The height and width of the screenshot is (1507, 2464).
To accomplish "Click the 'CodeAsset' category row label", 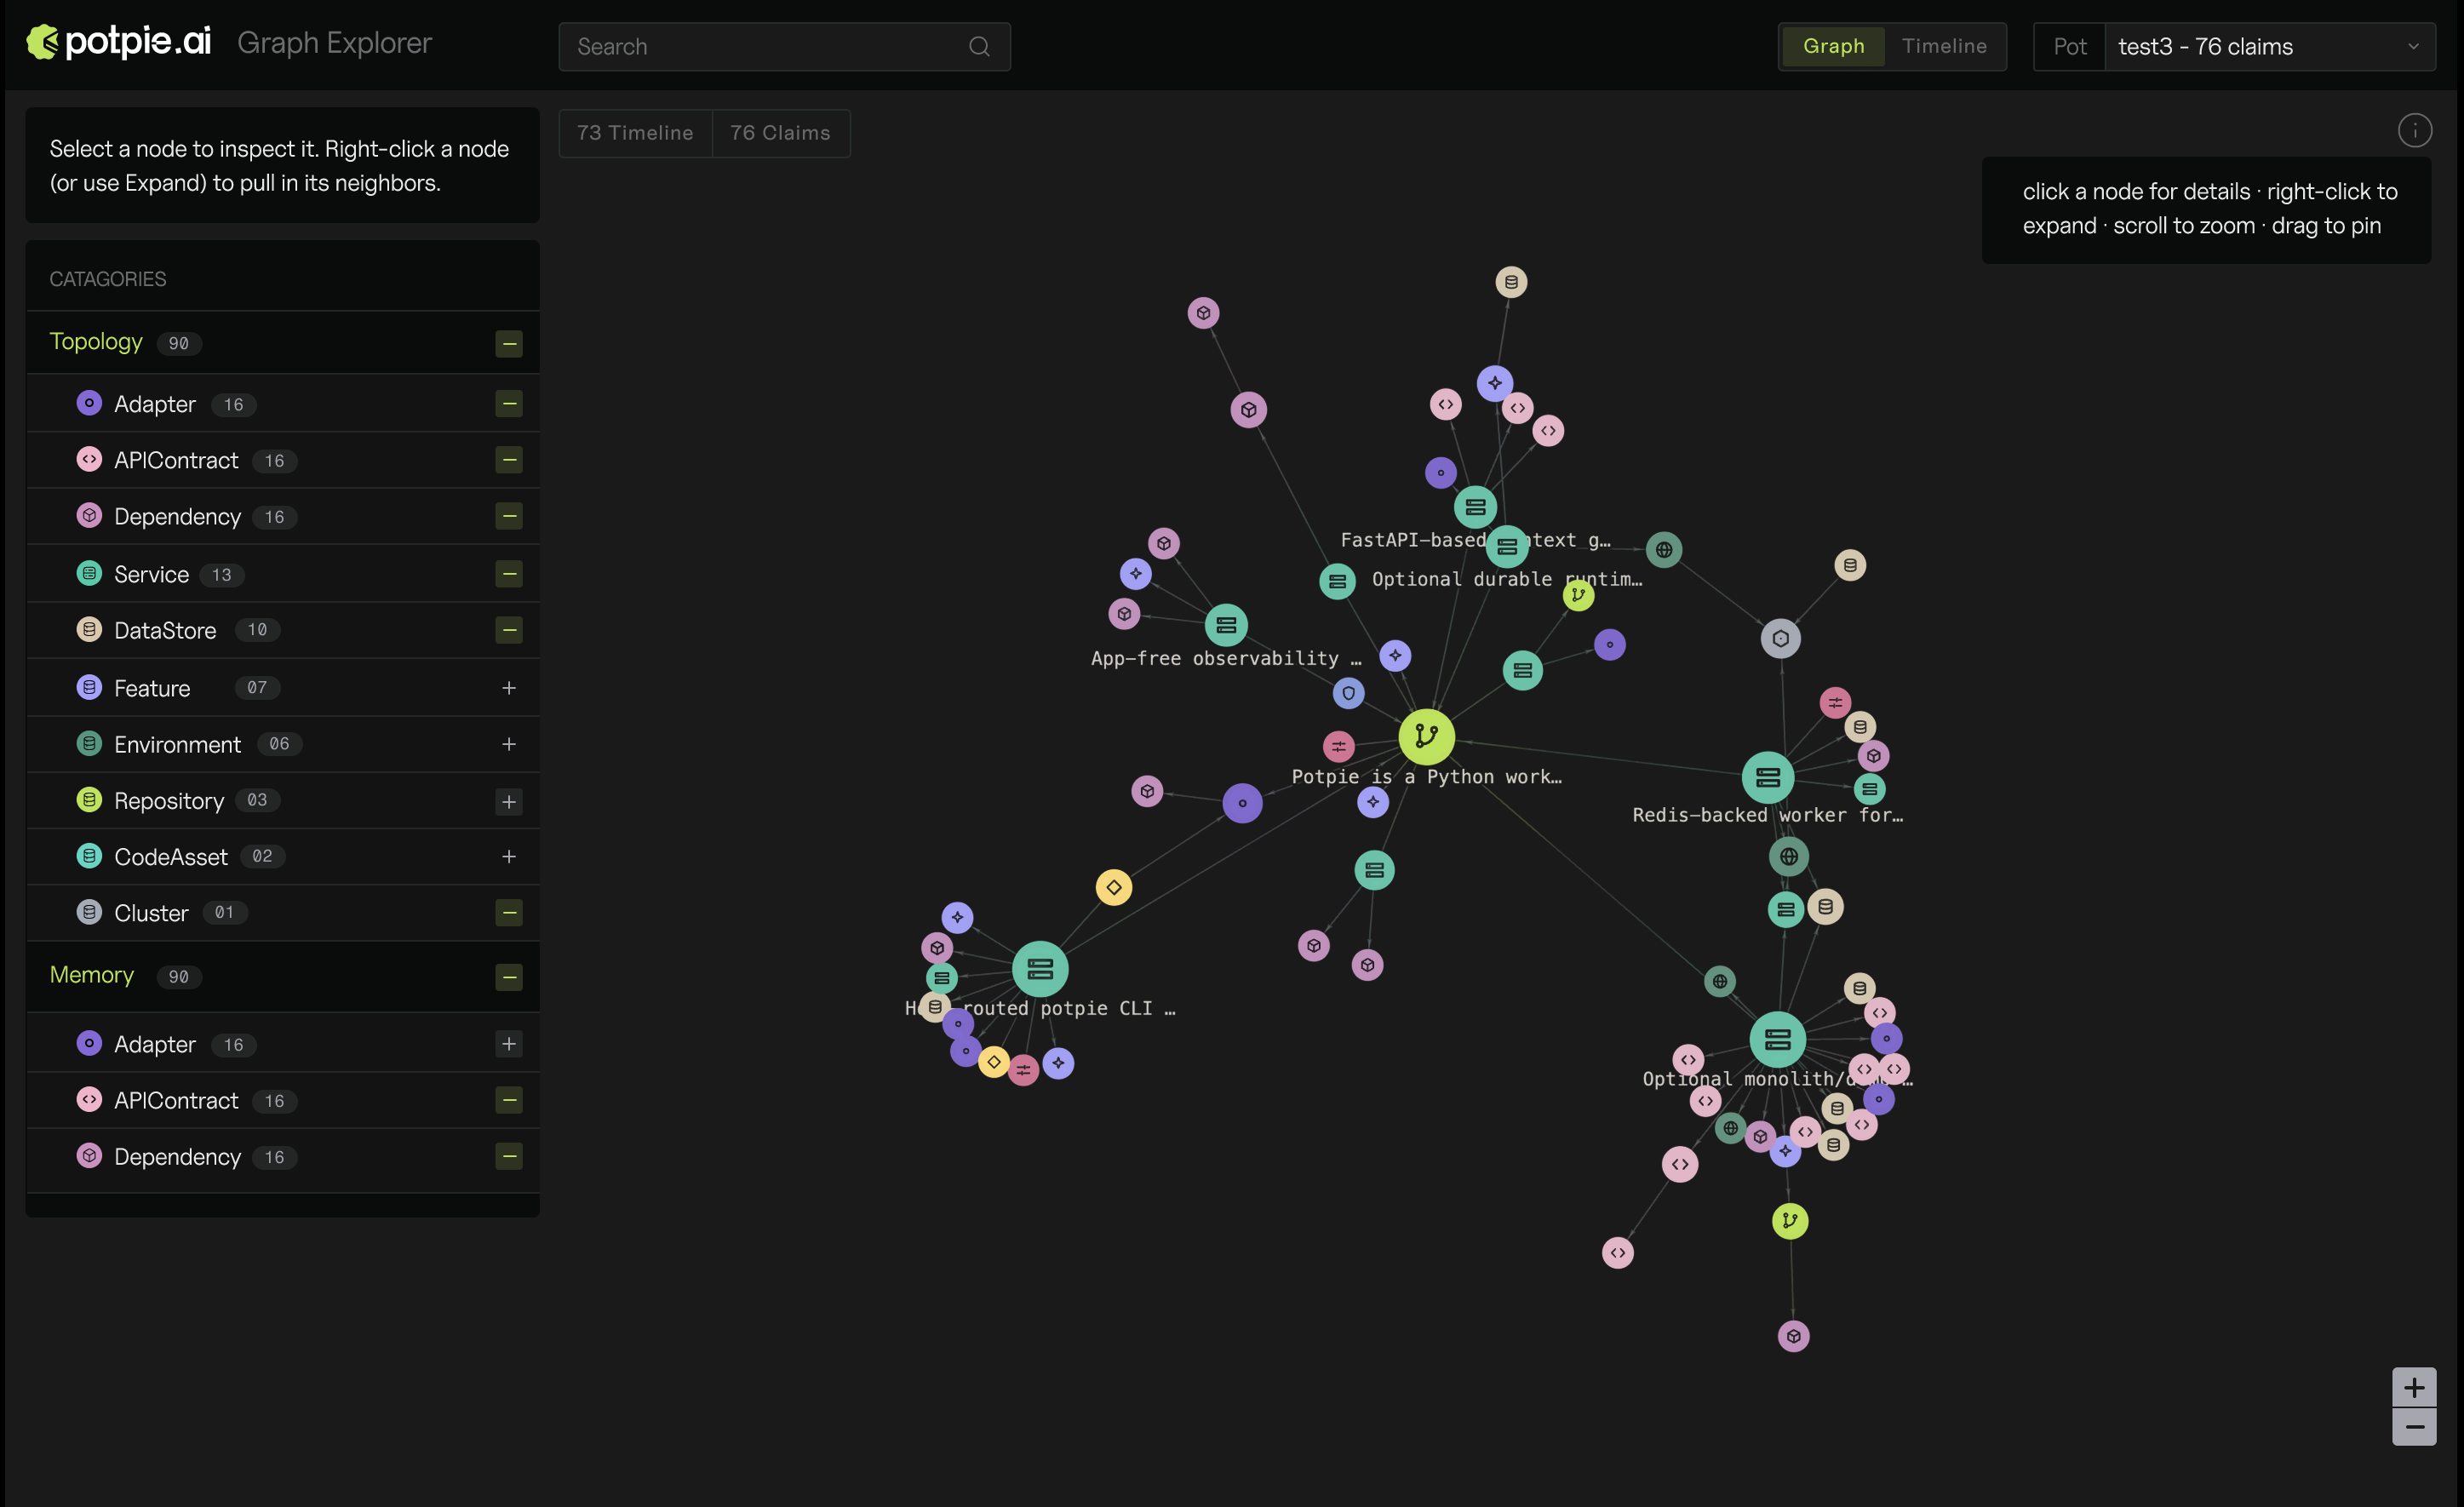I will click(x=171, y=857).
